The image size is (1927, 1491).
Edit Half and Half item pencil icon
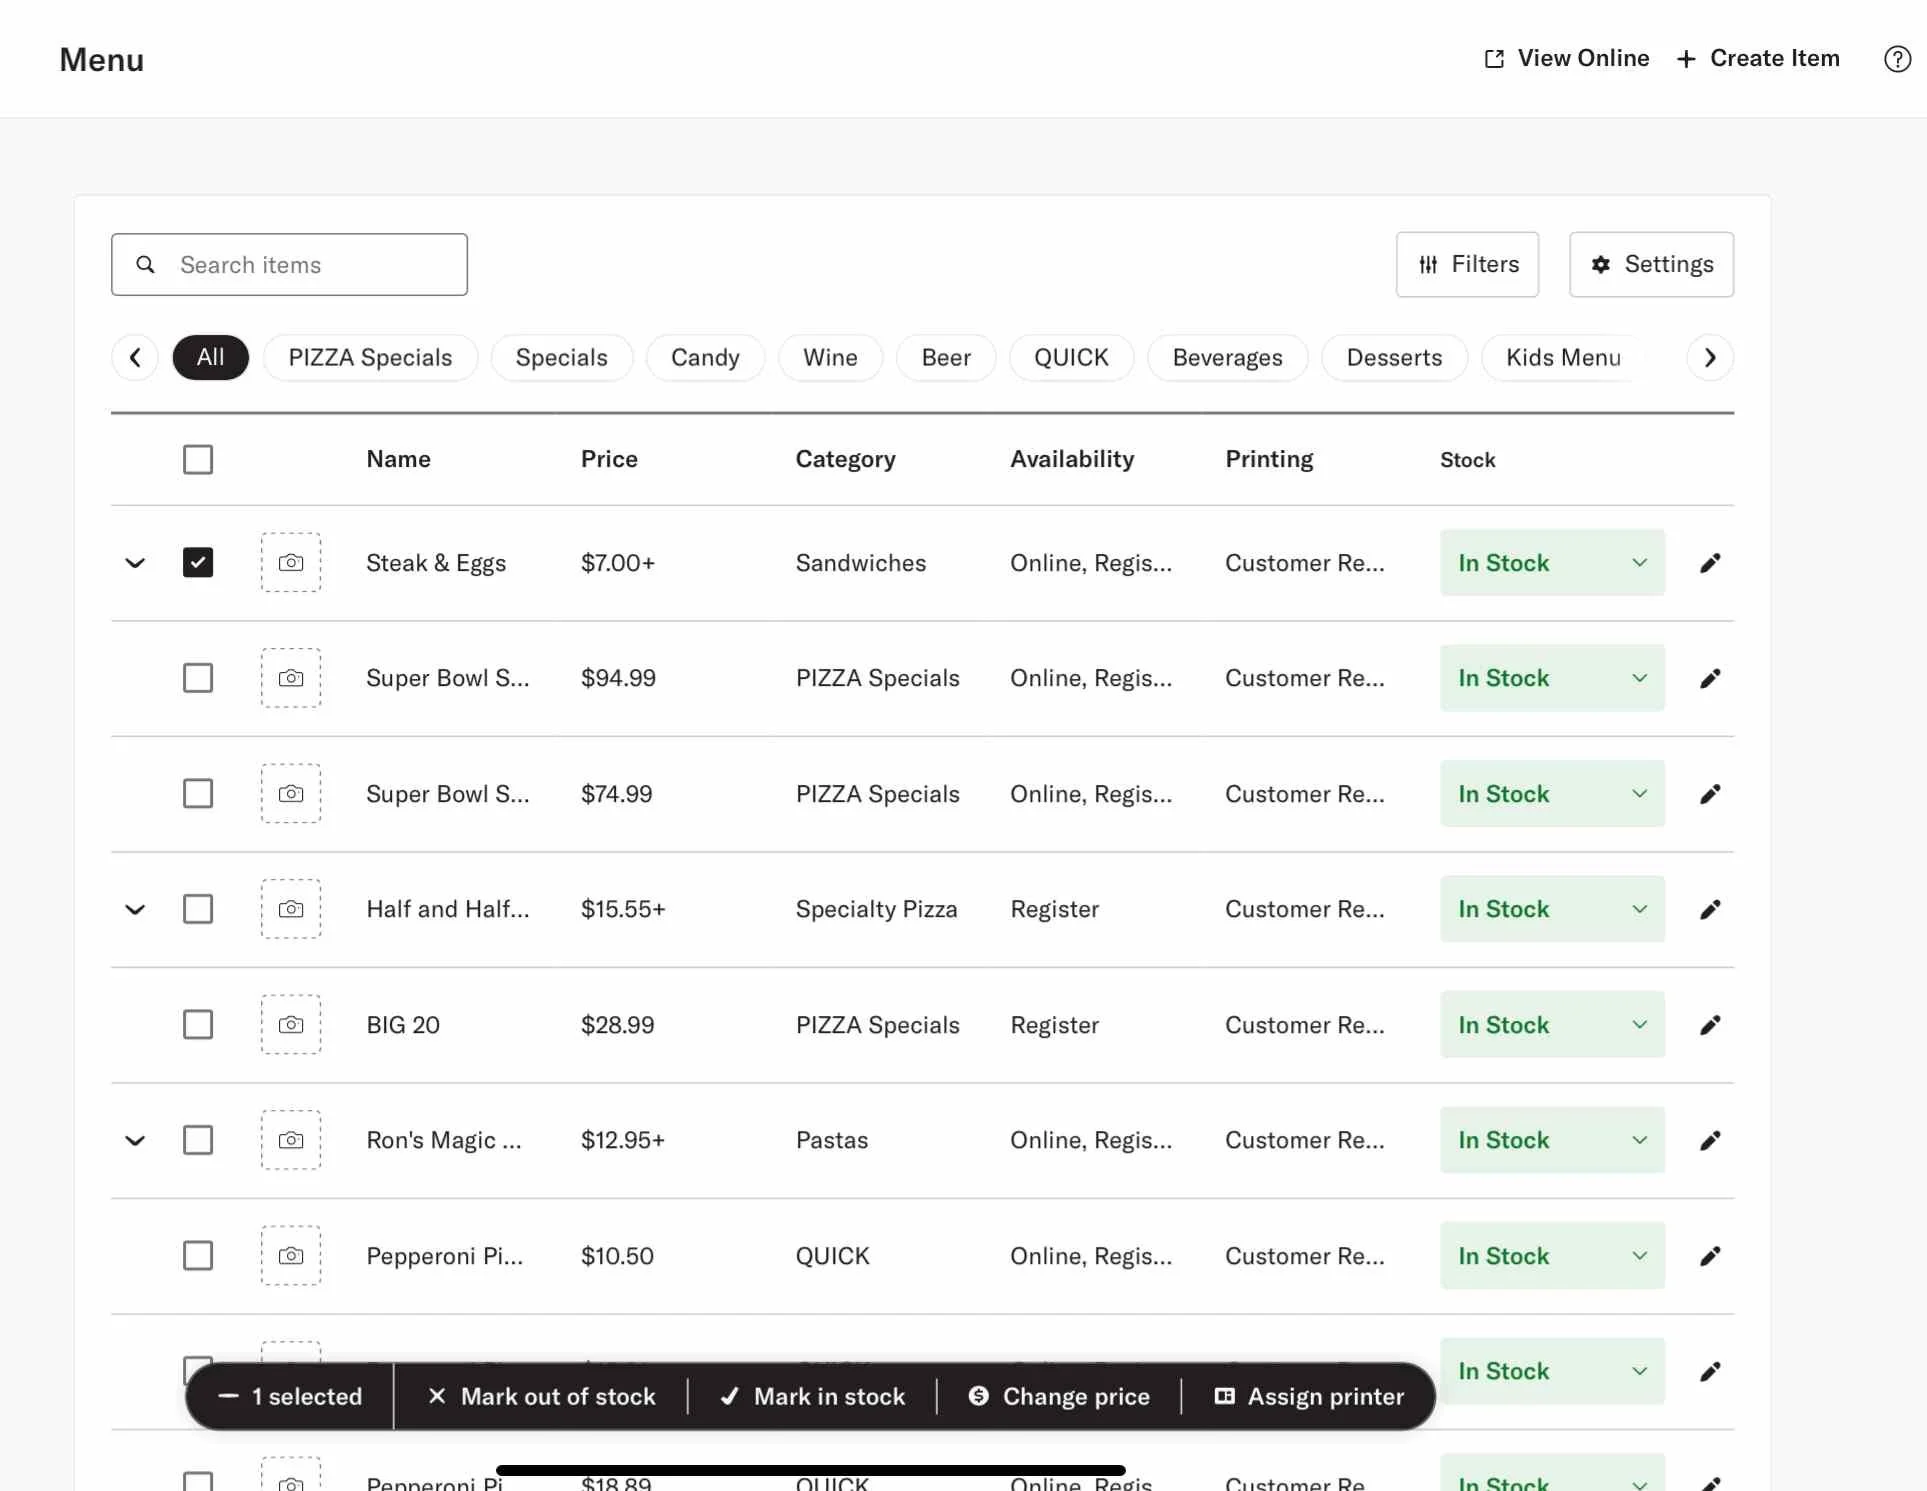tap(1710, 909)
